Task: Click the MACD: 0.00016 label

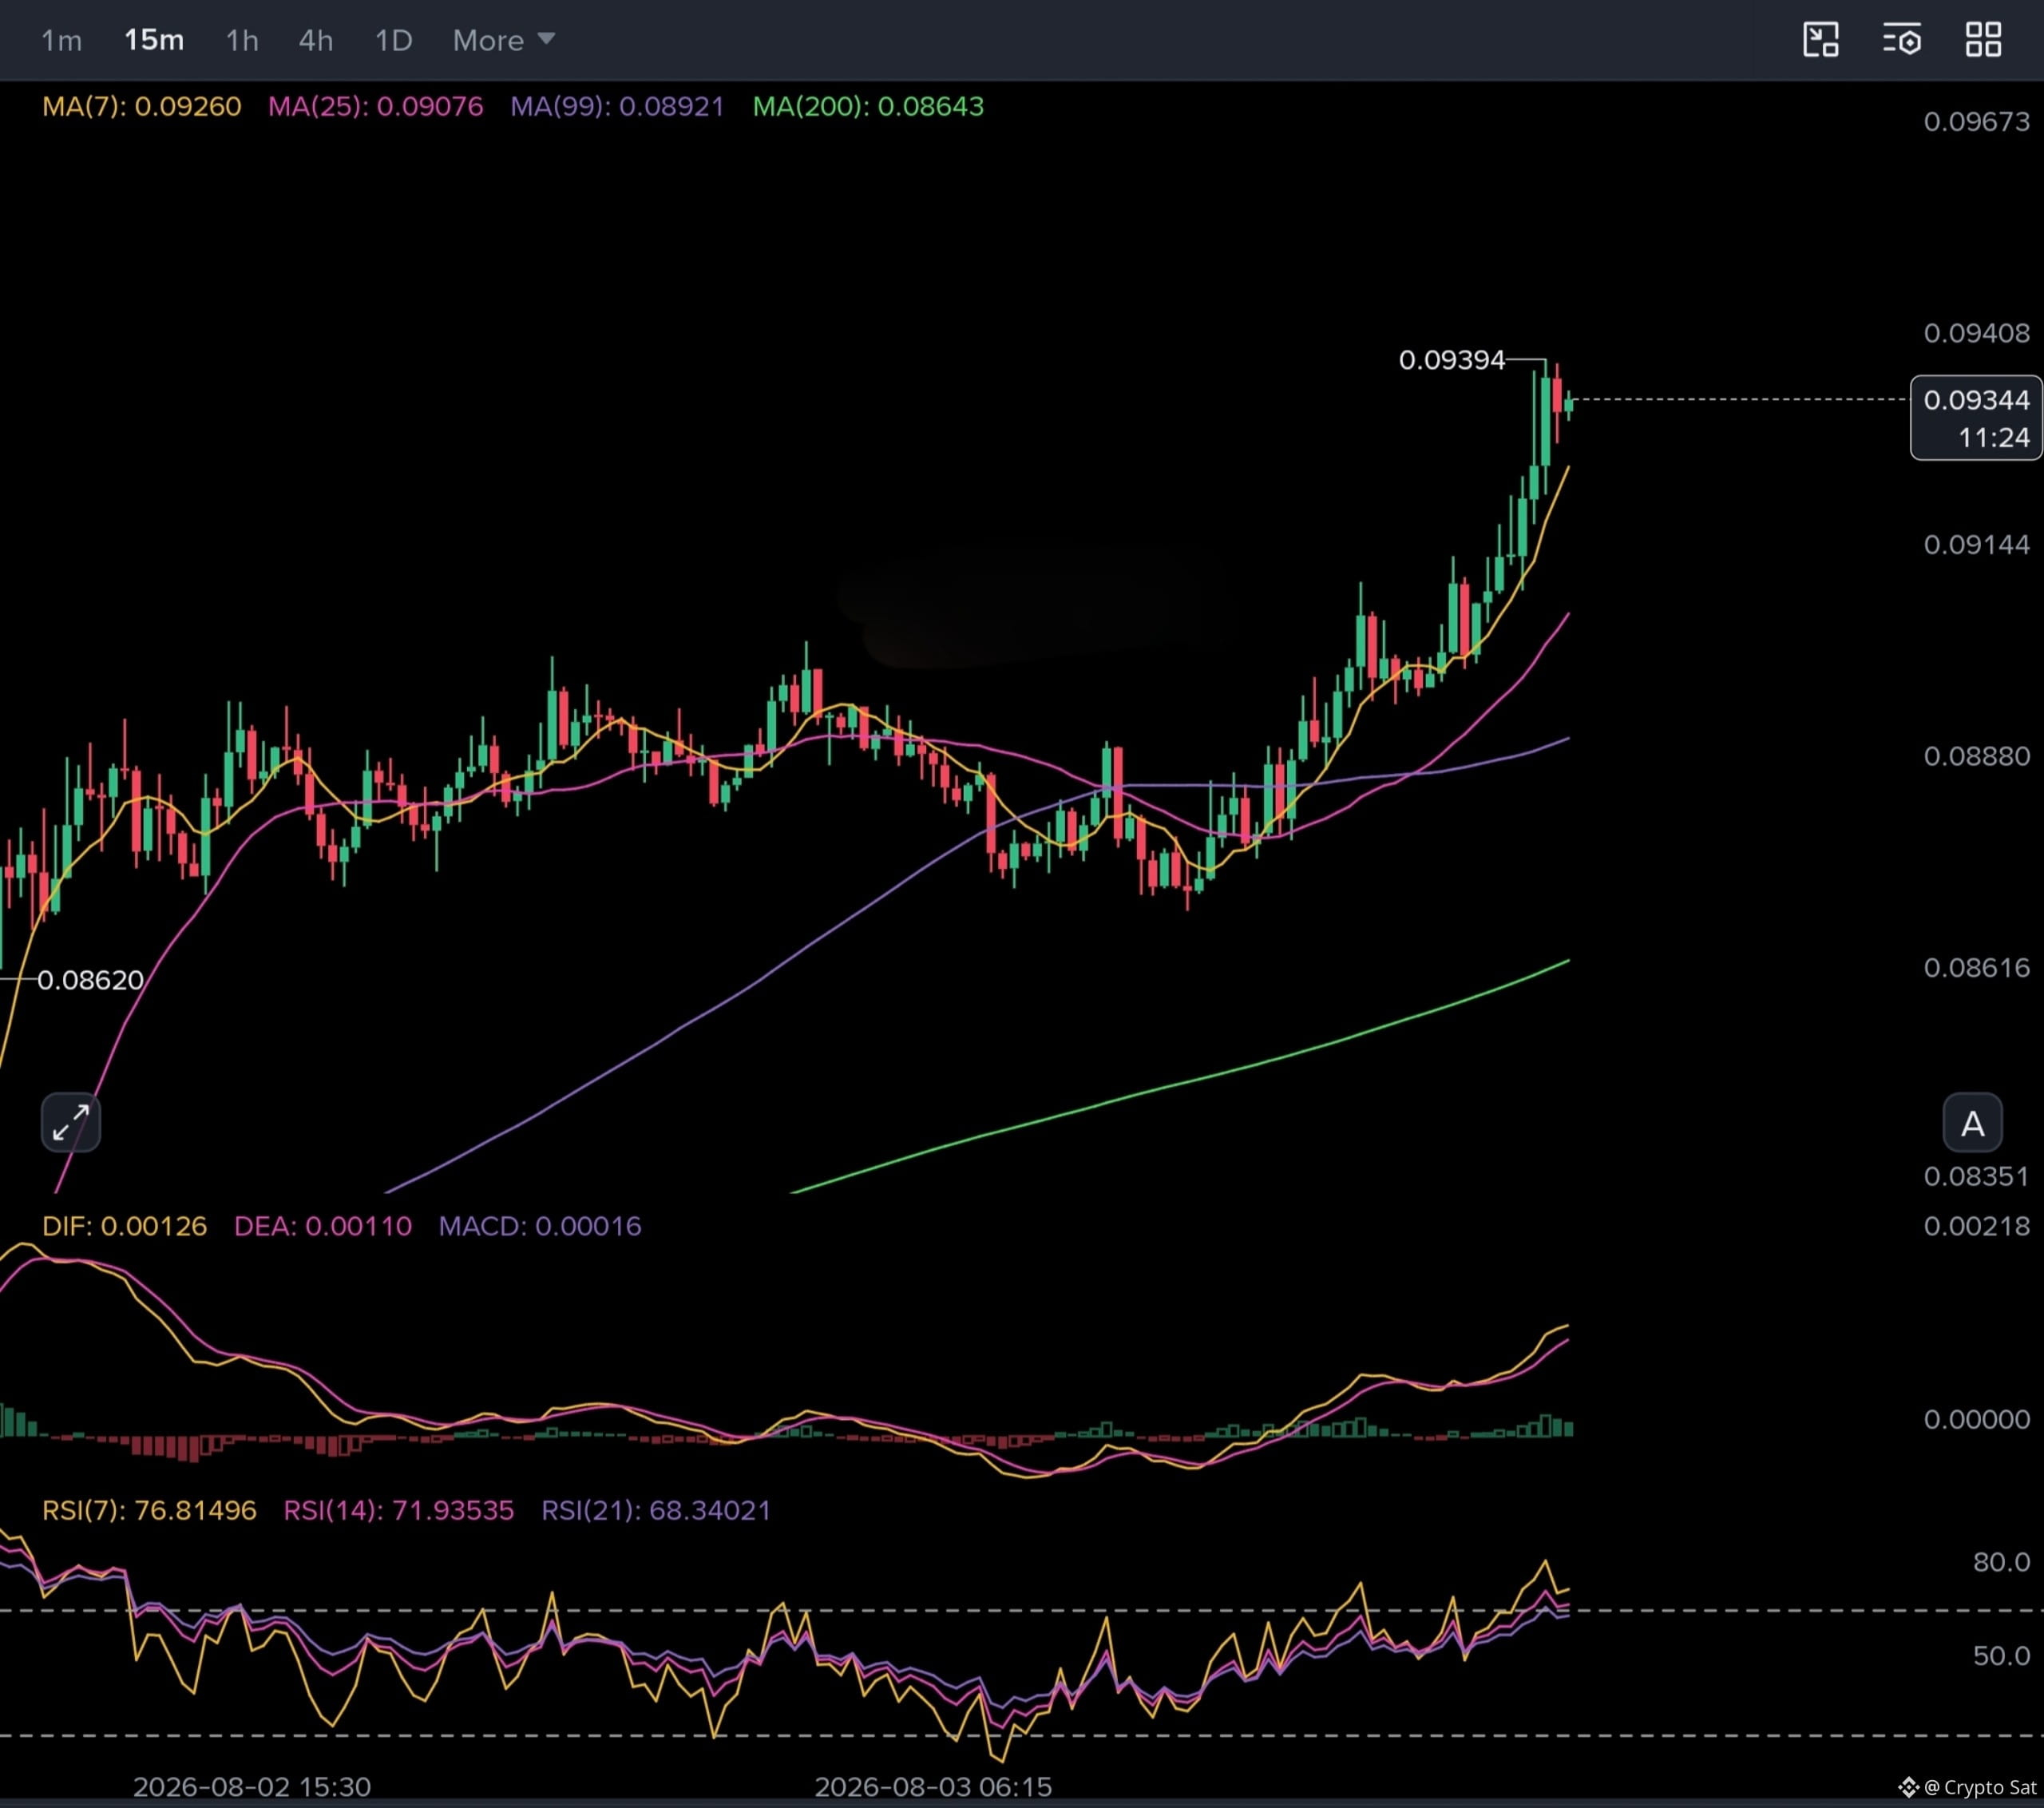Action: (540, 1226)
